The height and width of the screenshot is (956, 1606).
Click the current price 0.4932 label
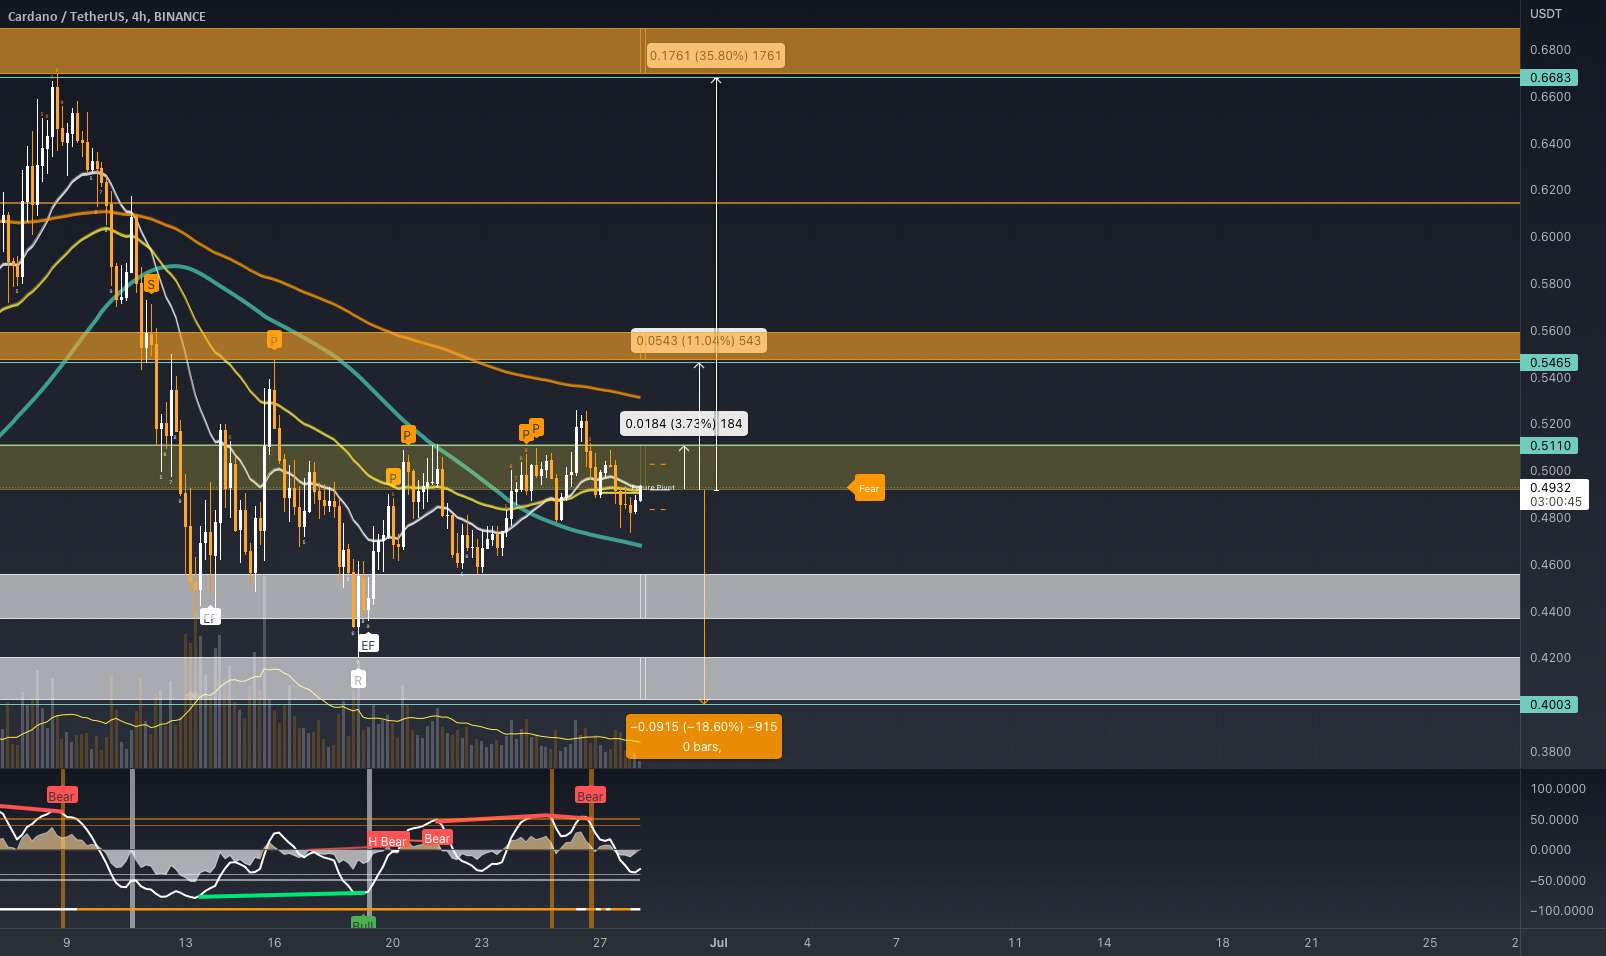click(x=1550, y=488)
